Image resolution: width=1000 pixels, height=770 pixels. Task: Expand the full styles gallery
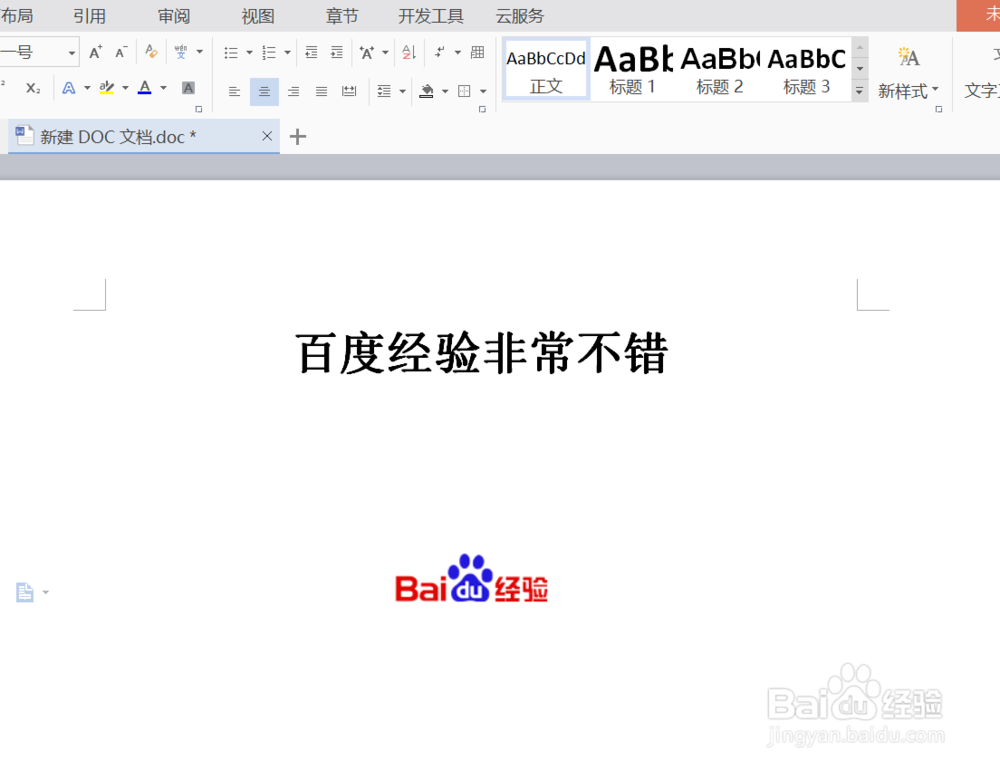pos(860,91)
